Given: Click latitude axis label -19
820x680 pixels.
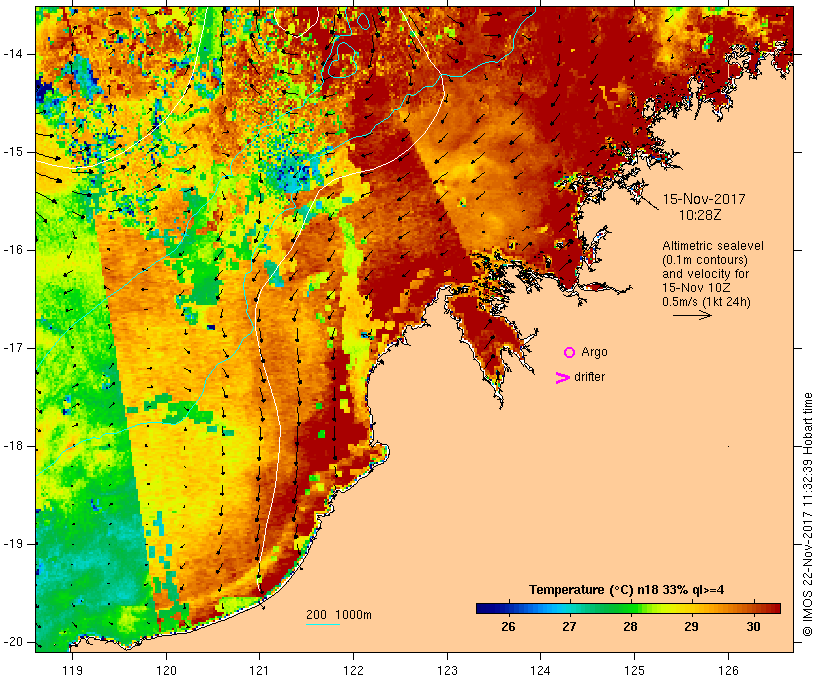Looking at the screenshot, I should point(13,544).
